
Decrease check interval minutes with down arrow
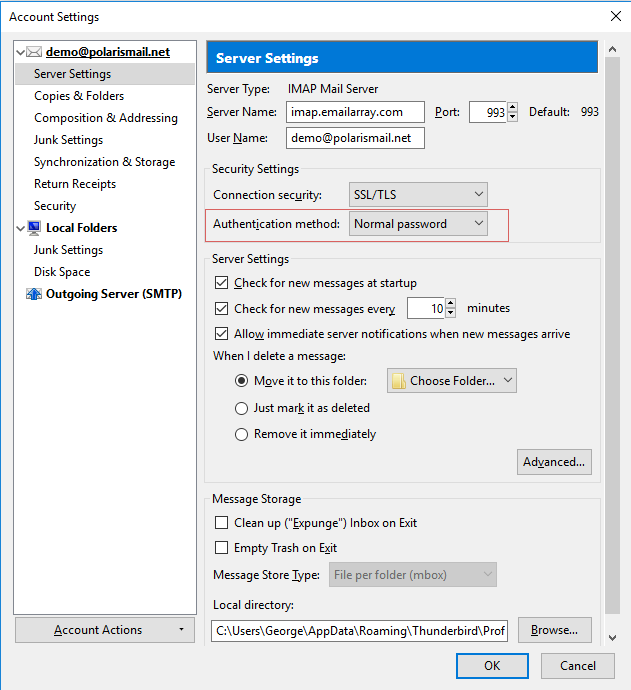450,313
